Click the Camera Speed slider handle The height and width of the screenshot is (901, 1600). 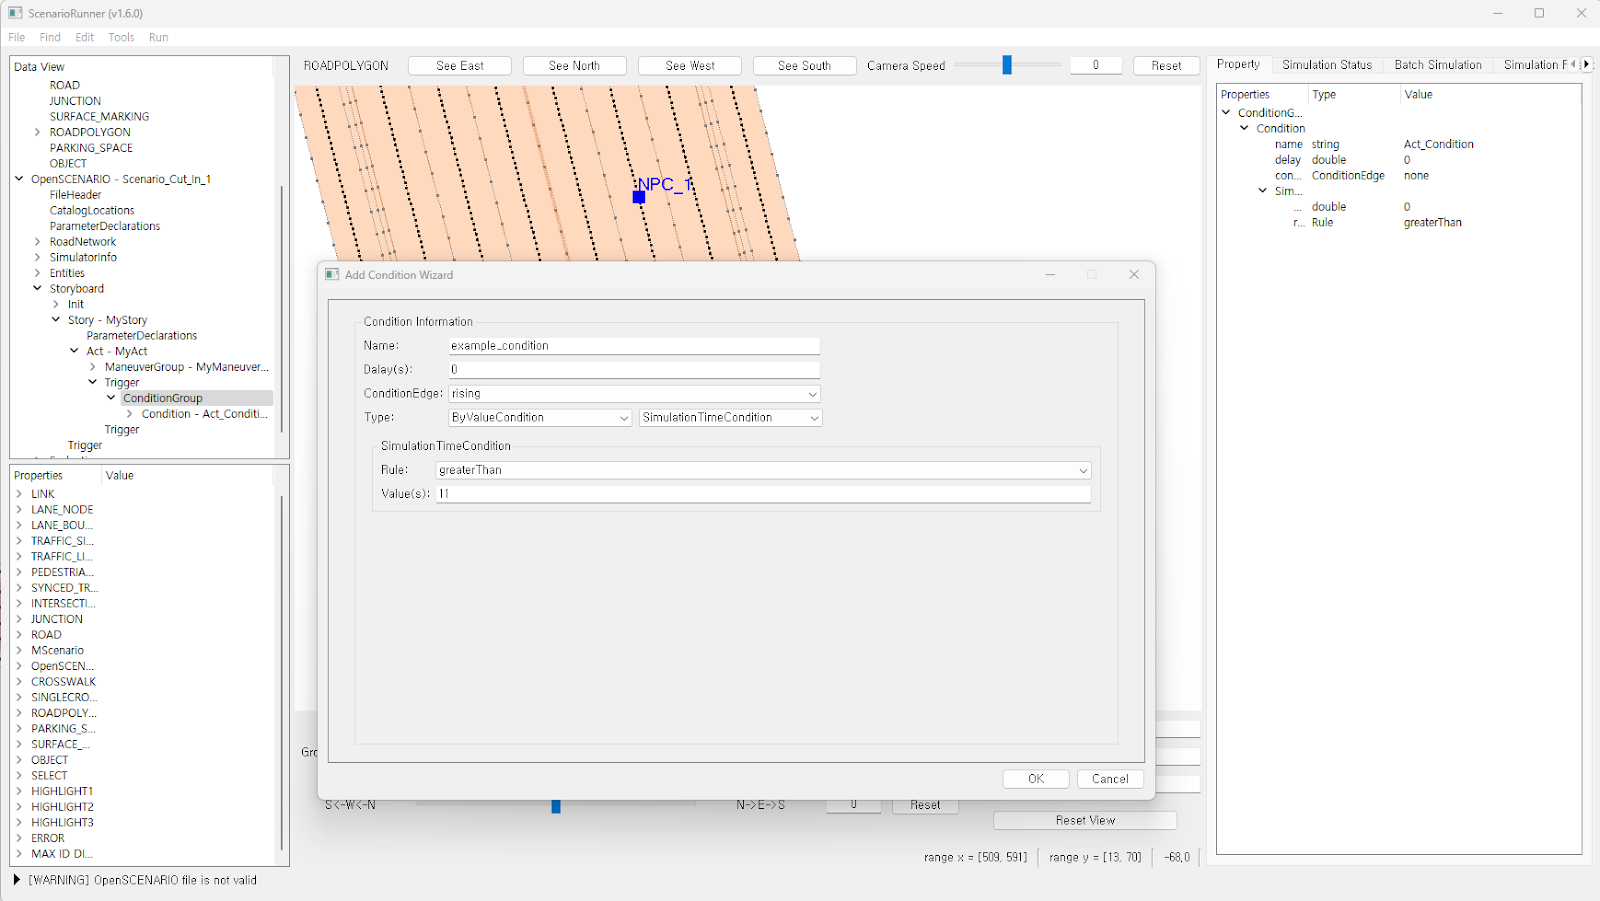1007,65
